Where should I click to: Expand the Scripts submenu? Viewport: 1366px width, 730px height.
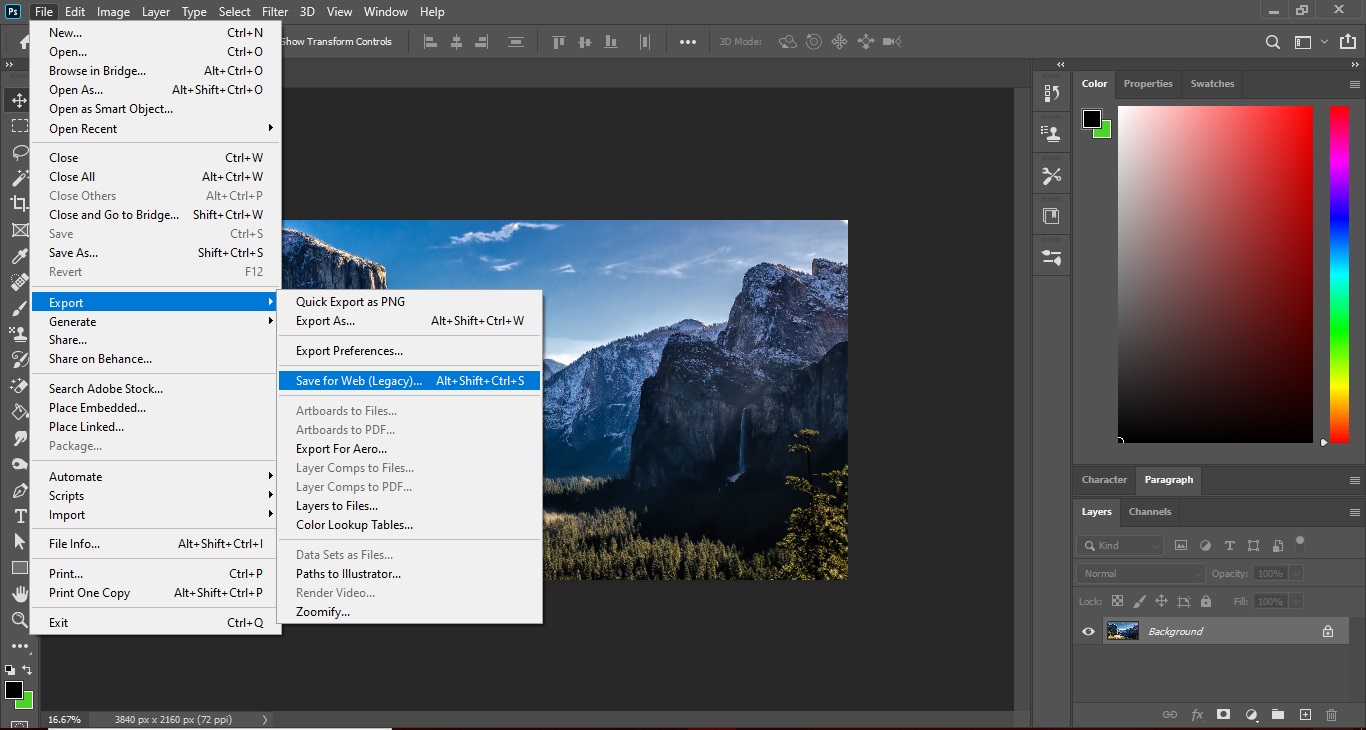coord(156,496)
